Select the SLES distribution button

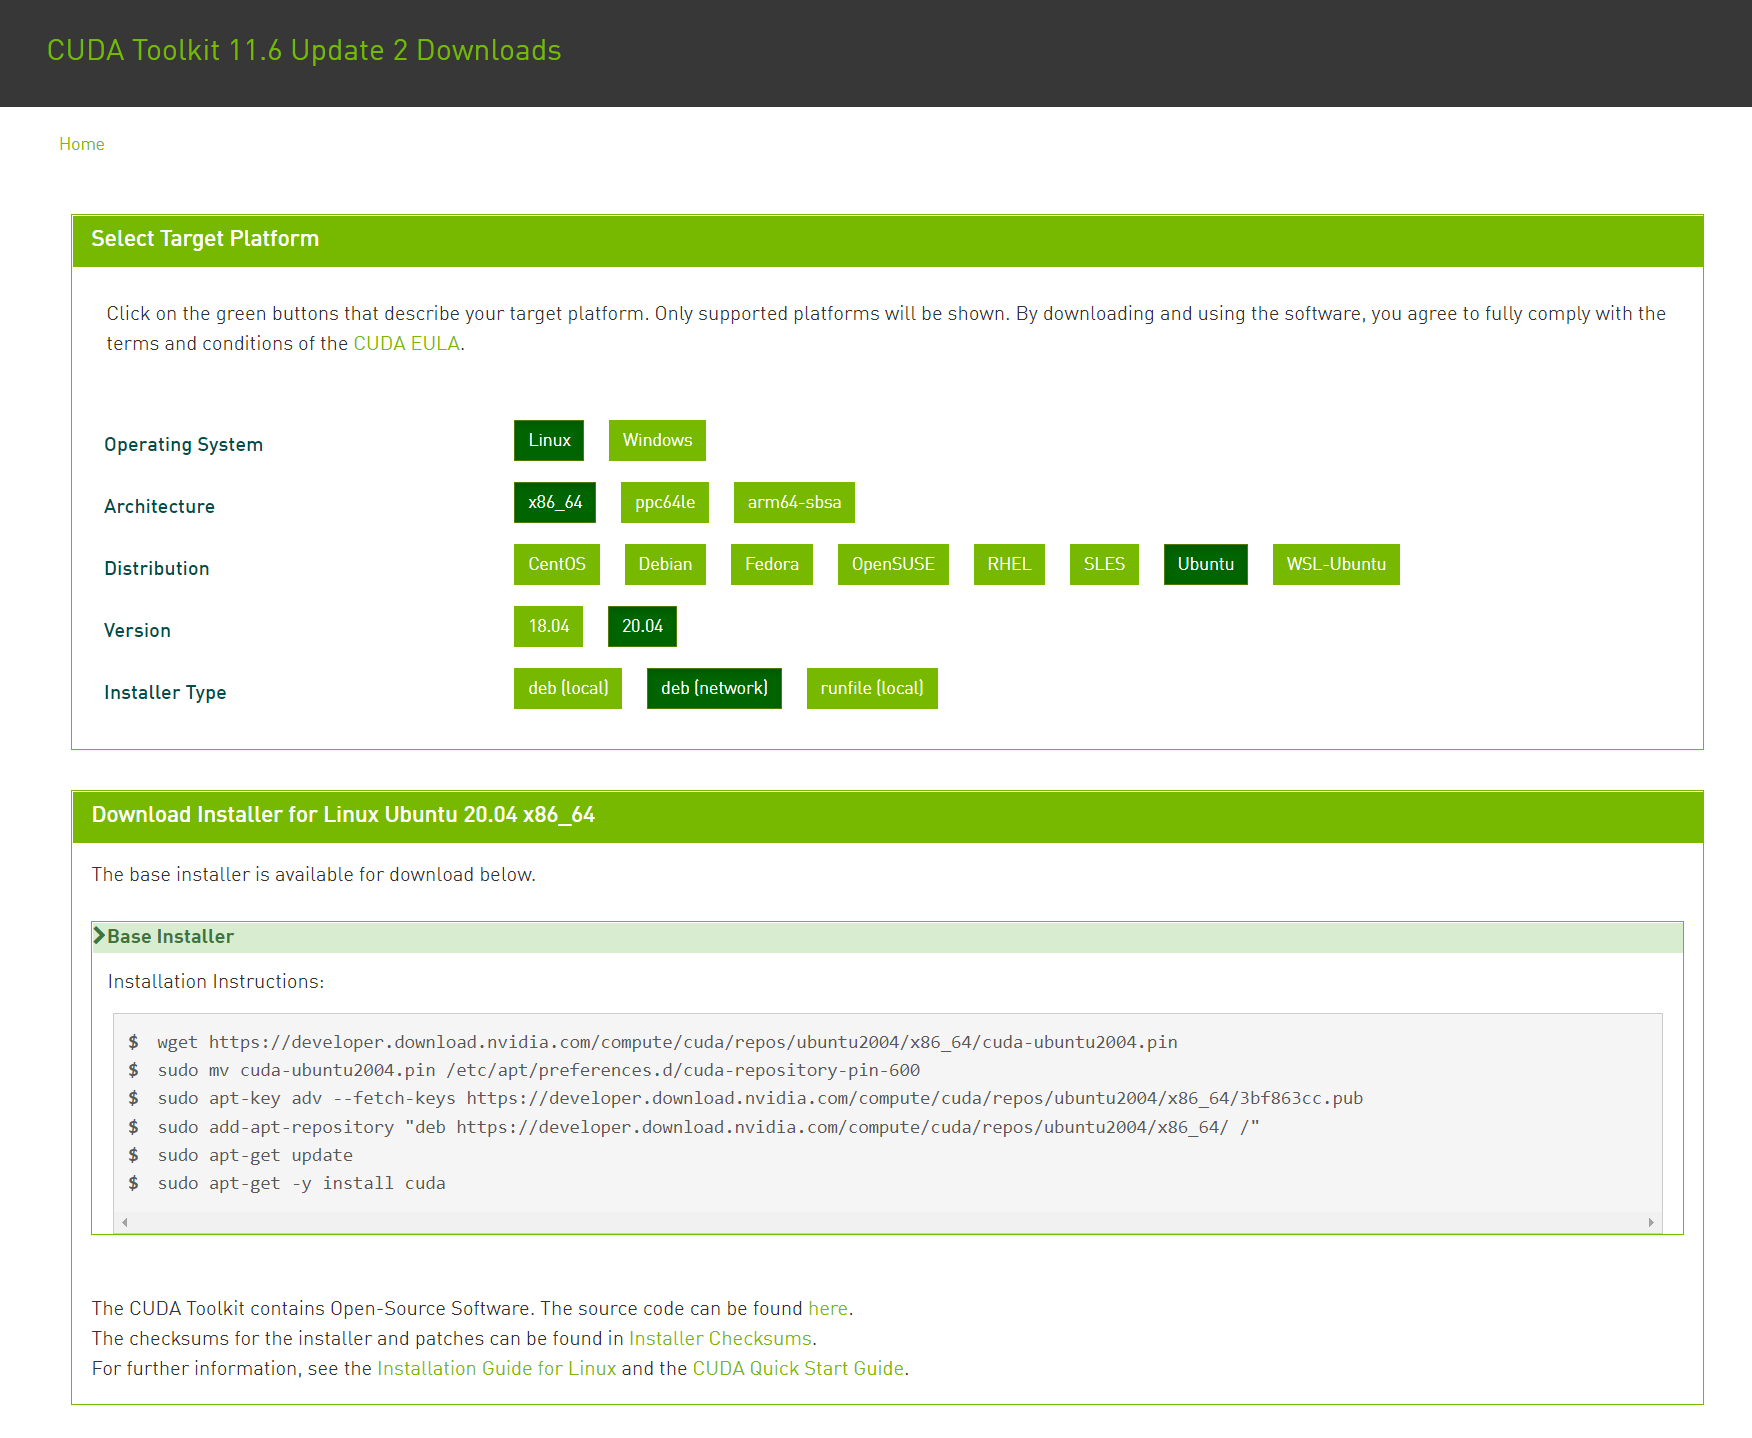[1104, 564]
